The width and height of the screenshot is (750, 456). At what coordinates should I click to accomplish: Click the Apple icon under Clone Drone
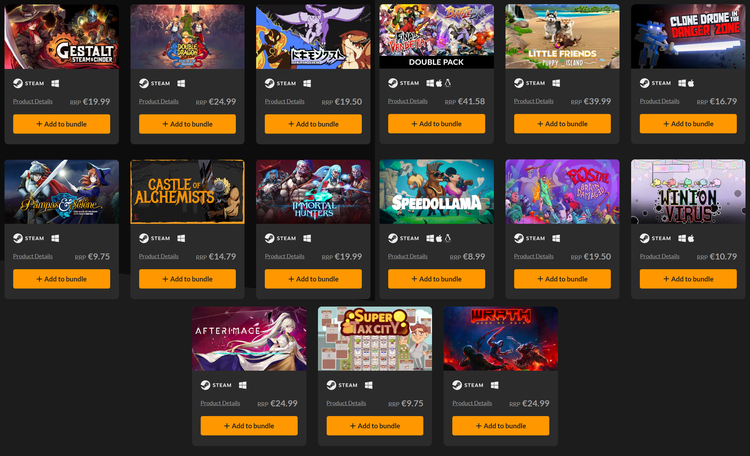pos(691,83)
